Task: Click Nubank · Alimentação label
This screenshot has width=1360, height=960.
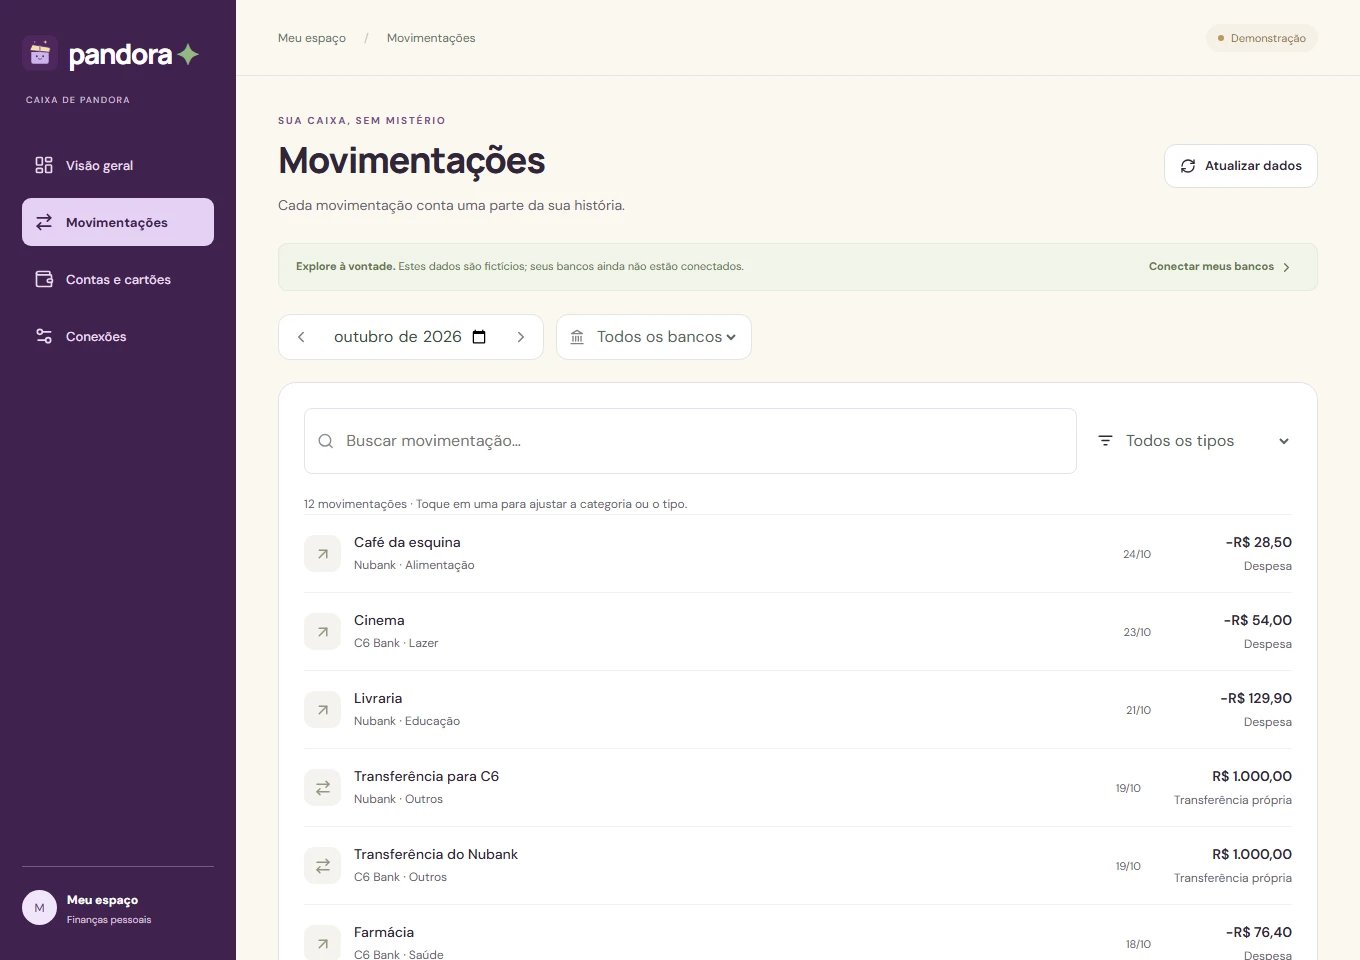Action: (x=414, y=565)
